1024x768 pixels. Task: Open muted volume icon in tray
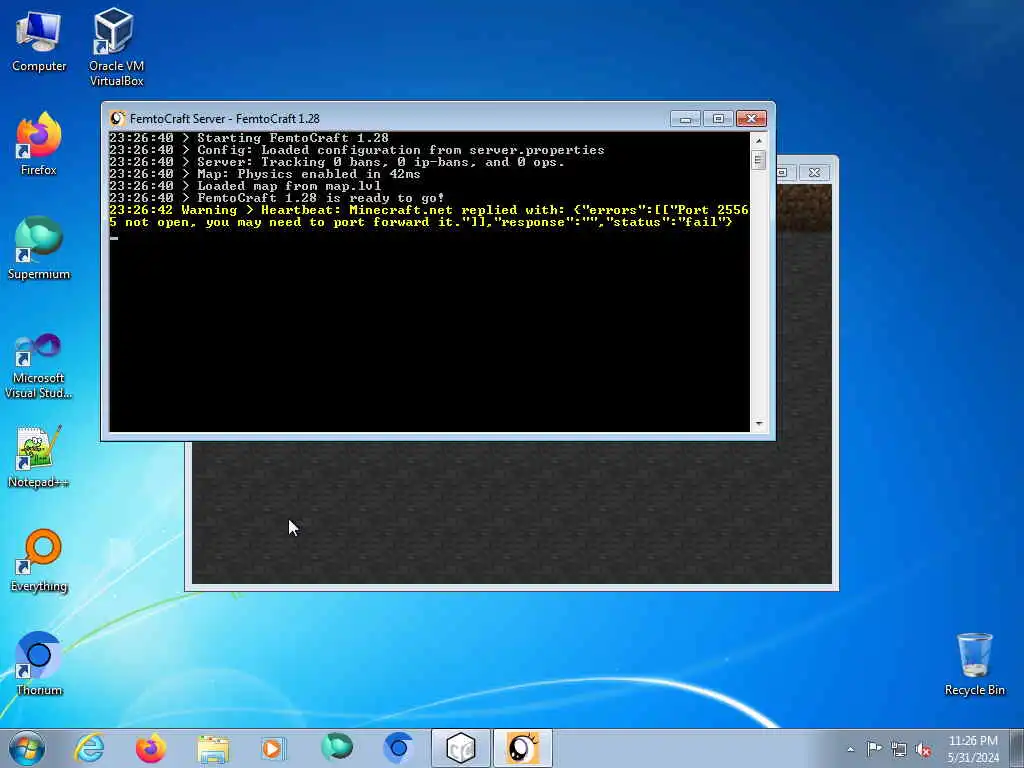[923, 749]
